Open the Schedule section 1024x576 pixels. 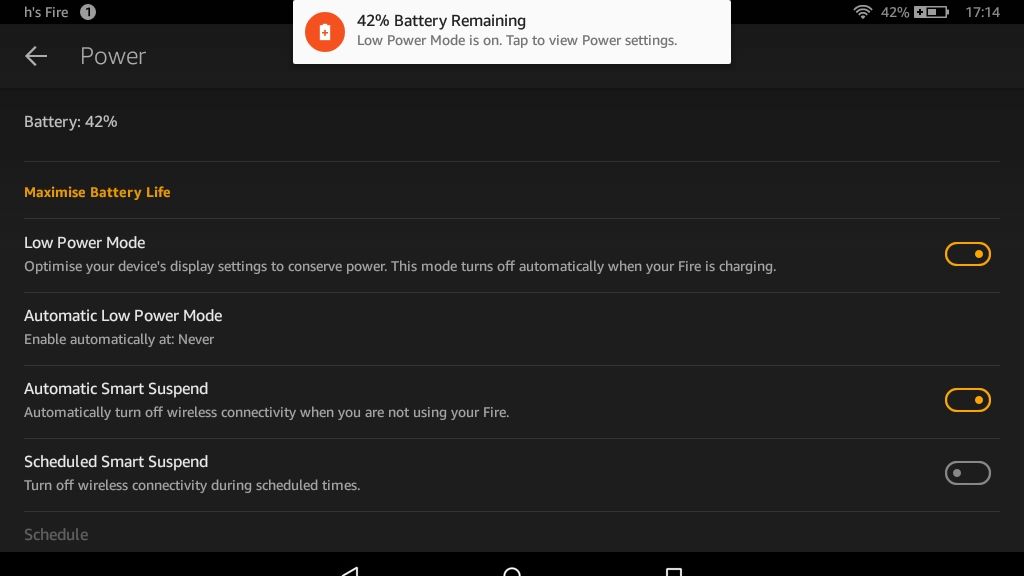[55, 534]
